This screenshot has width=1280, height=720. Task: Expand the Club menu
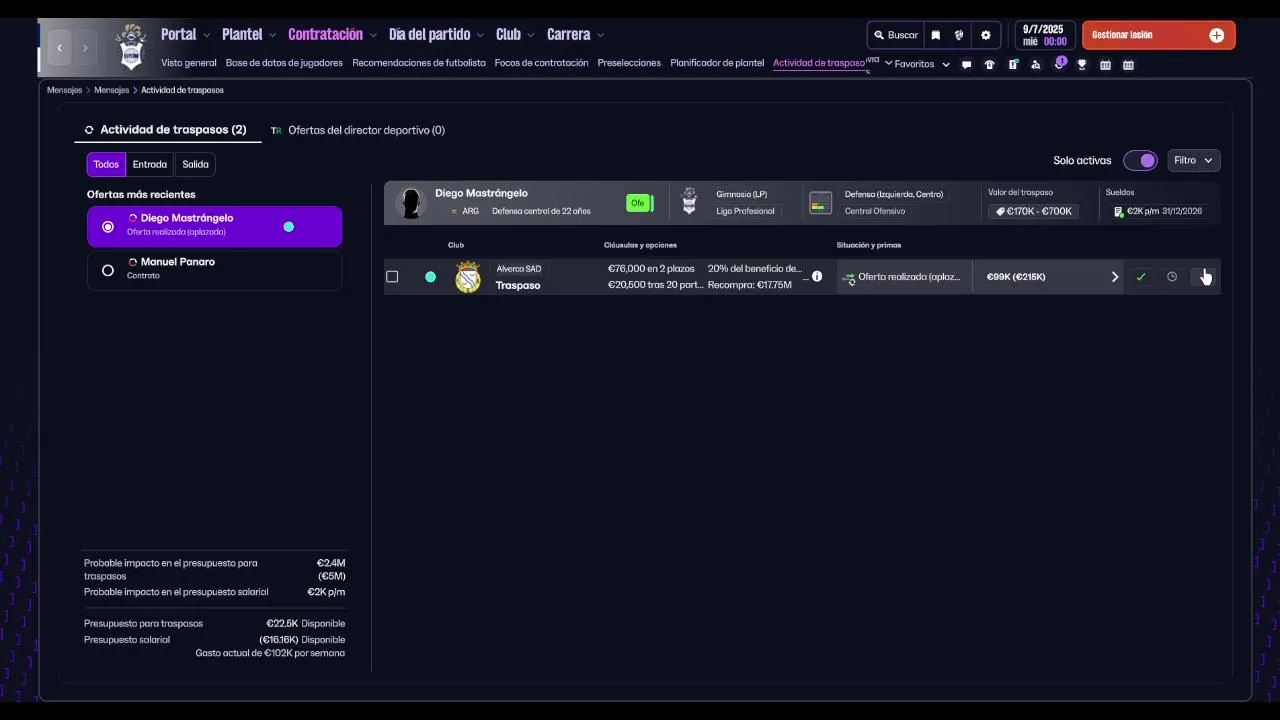click(x=515, y=34)
